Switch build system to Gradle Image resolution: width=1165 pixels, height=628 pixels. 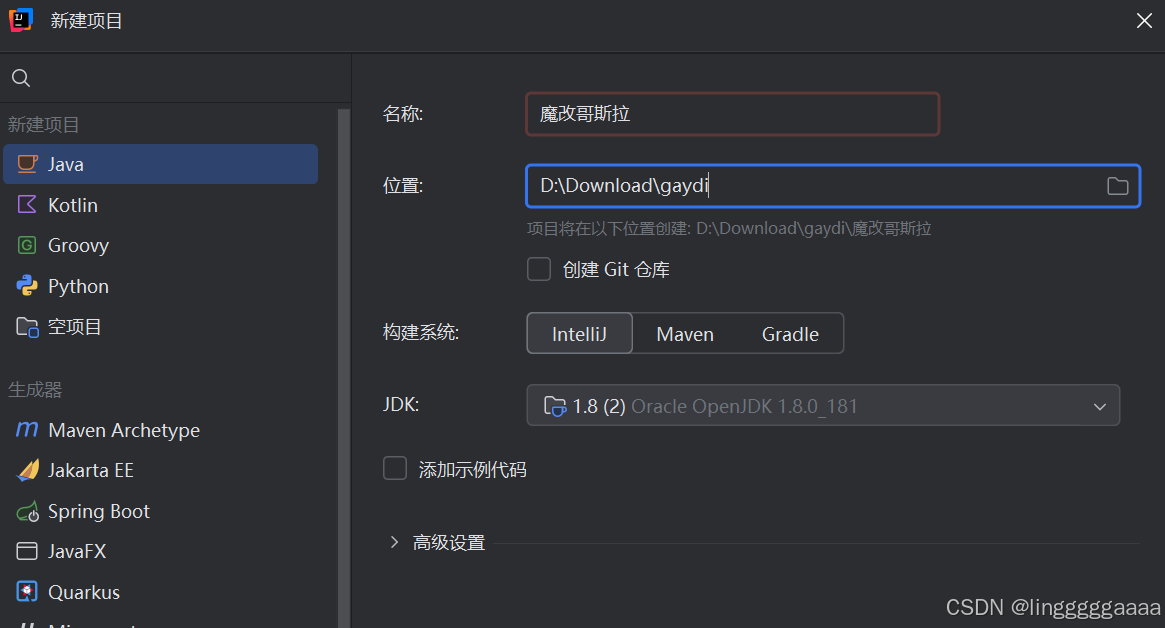point(791,334)
